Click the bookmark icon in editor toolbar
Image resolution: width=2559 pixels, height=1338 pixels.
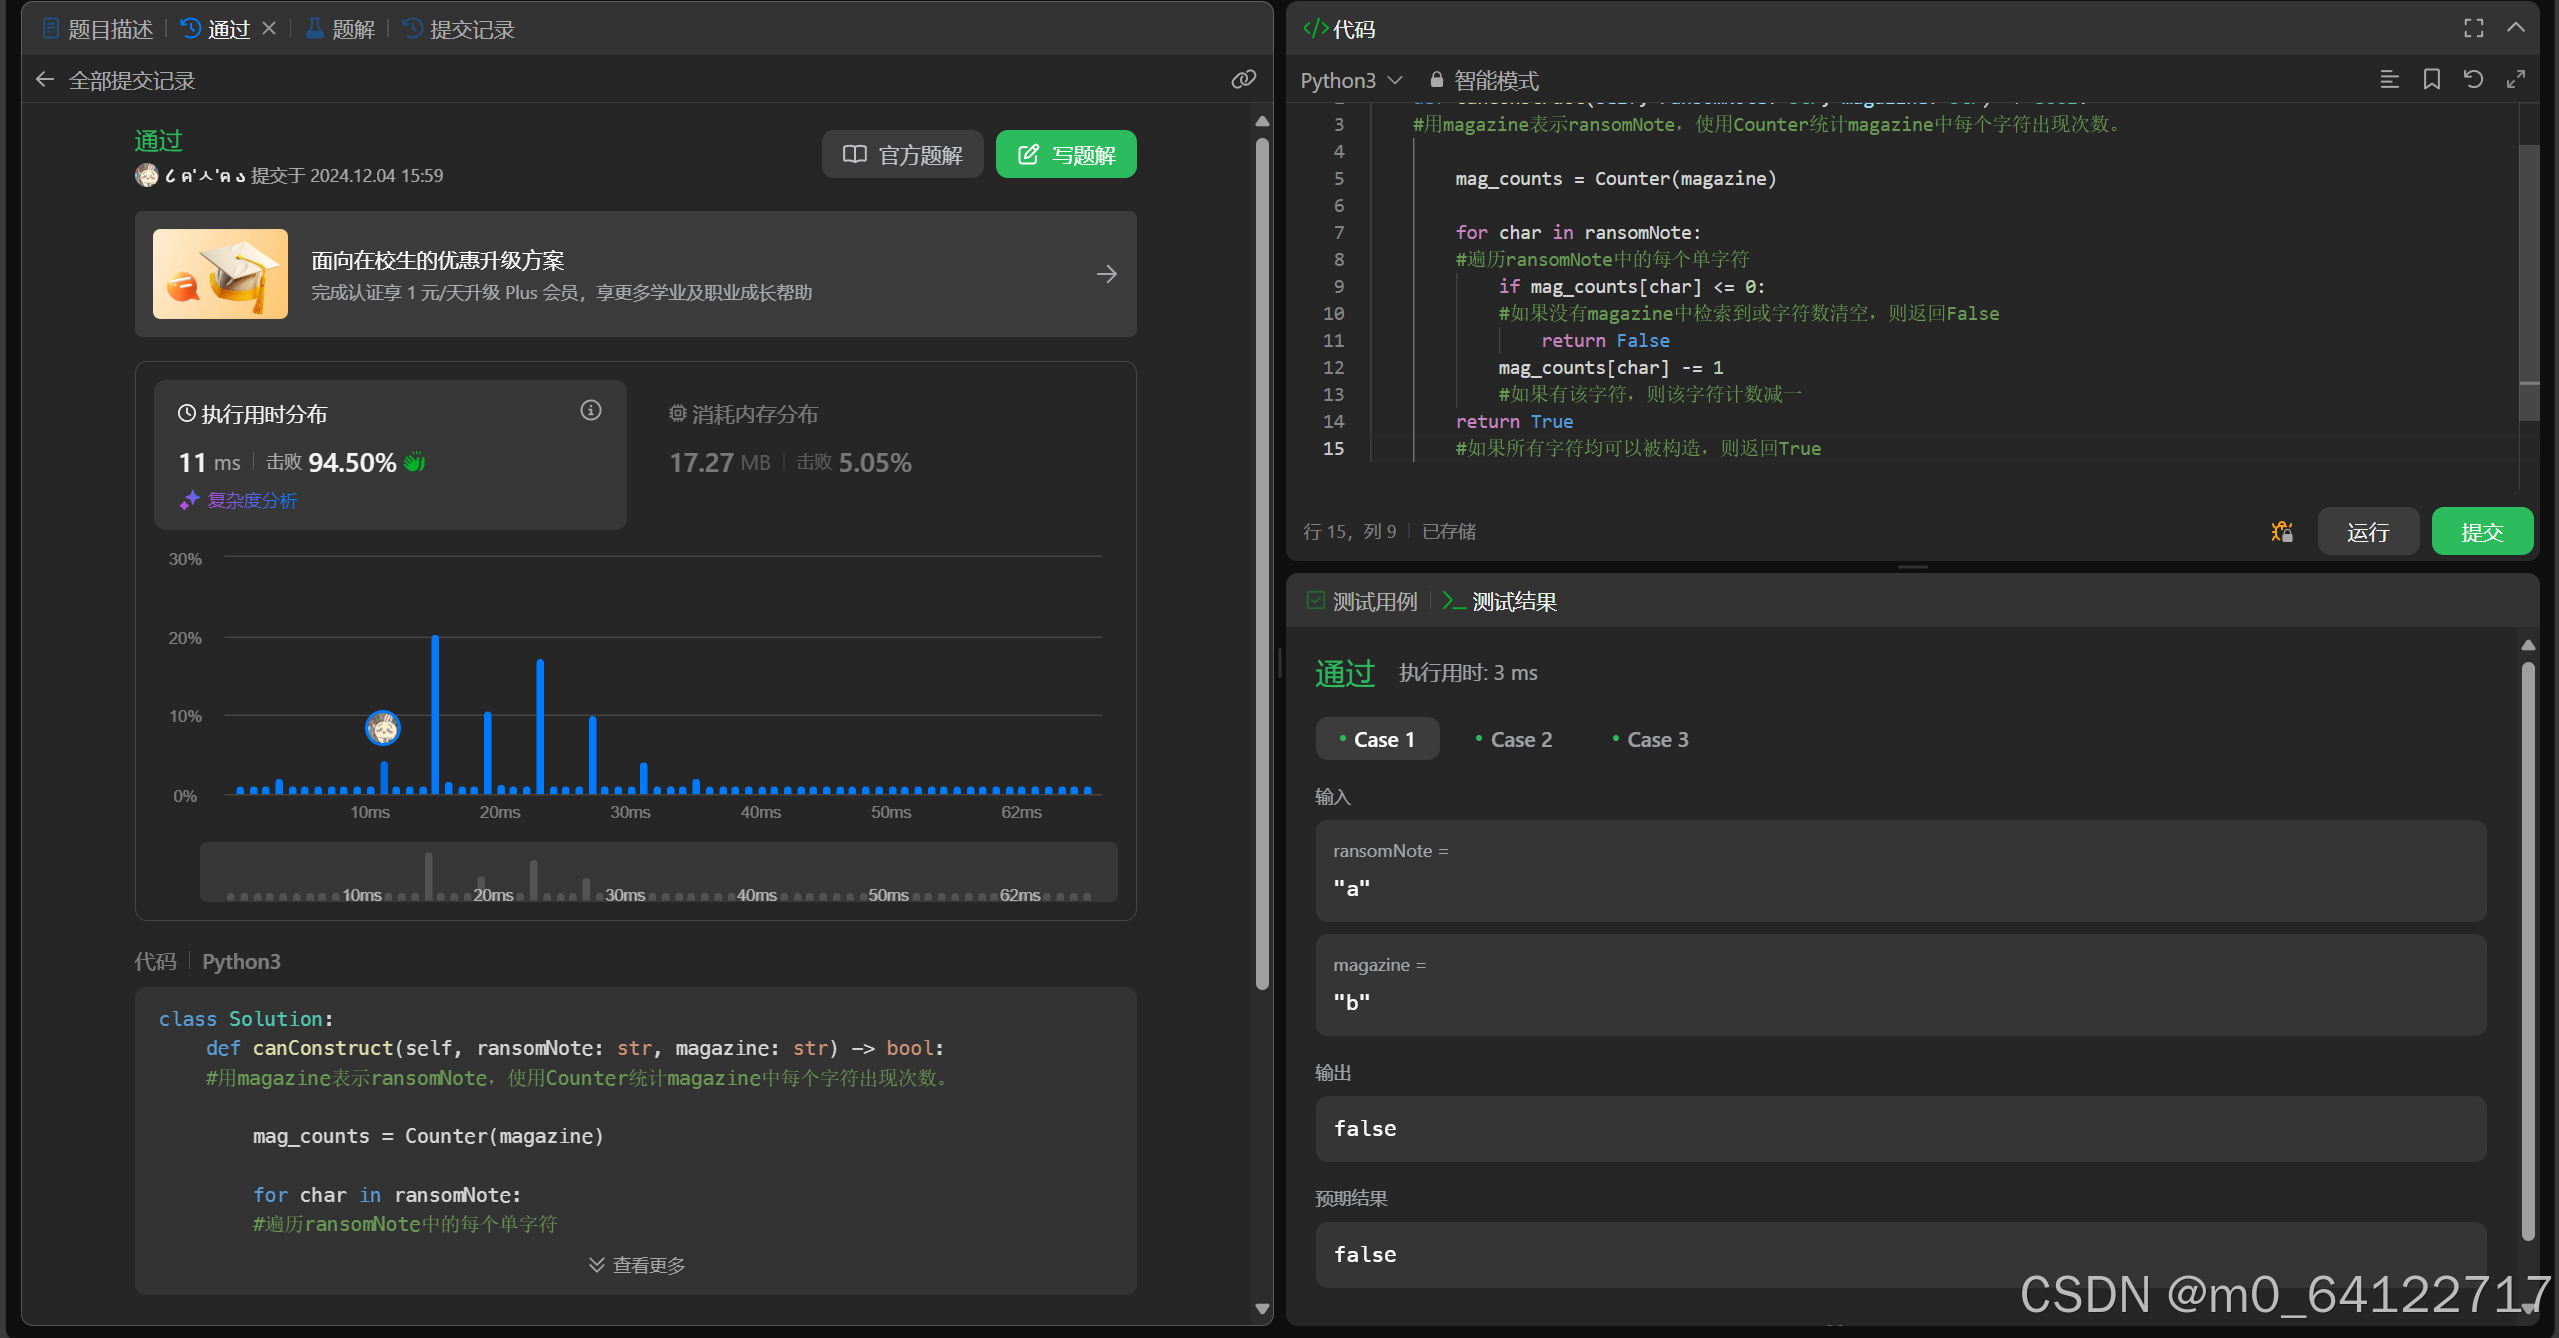(2431, 80)
